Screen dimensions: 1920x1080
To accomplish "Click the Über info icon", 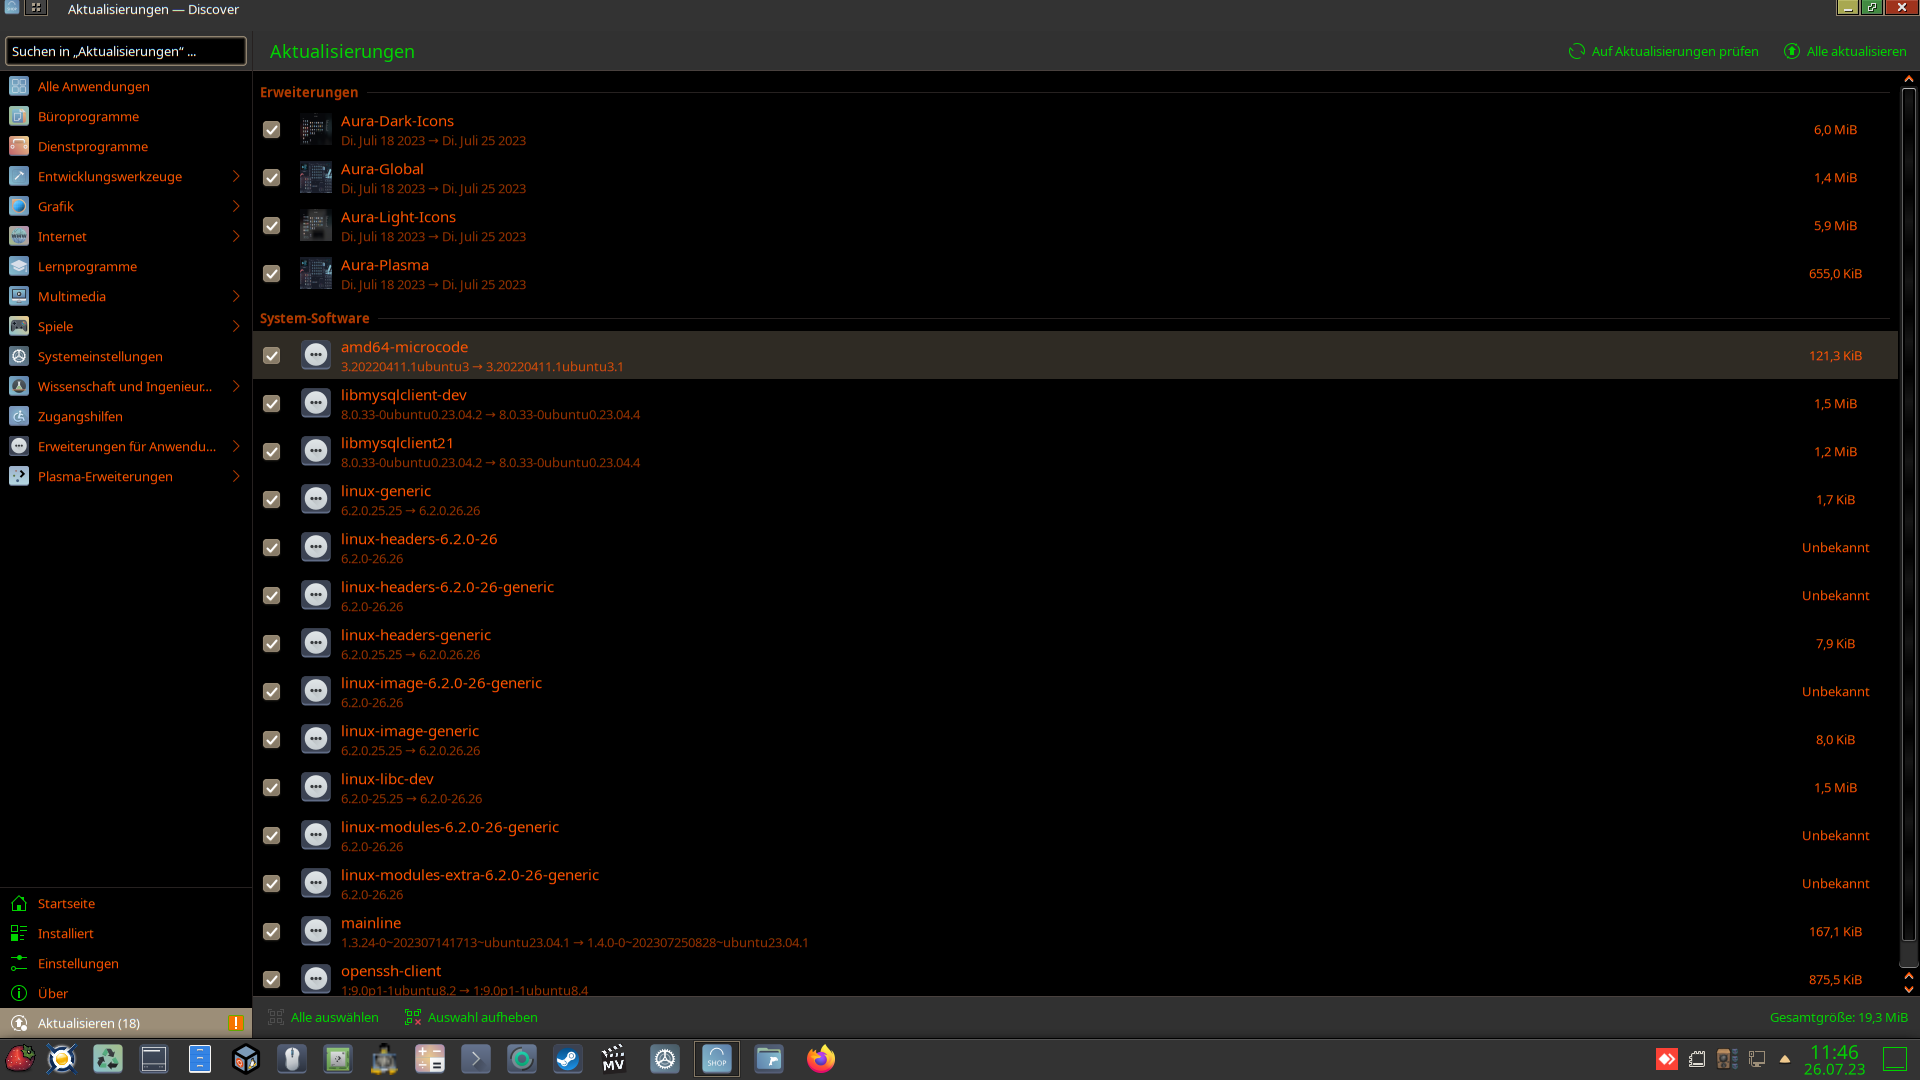I will pyautogui.click(x=19, y=993).
